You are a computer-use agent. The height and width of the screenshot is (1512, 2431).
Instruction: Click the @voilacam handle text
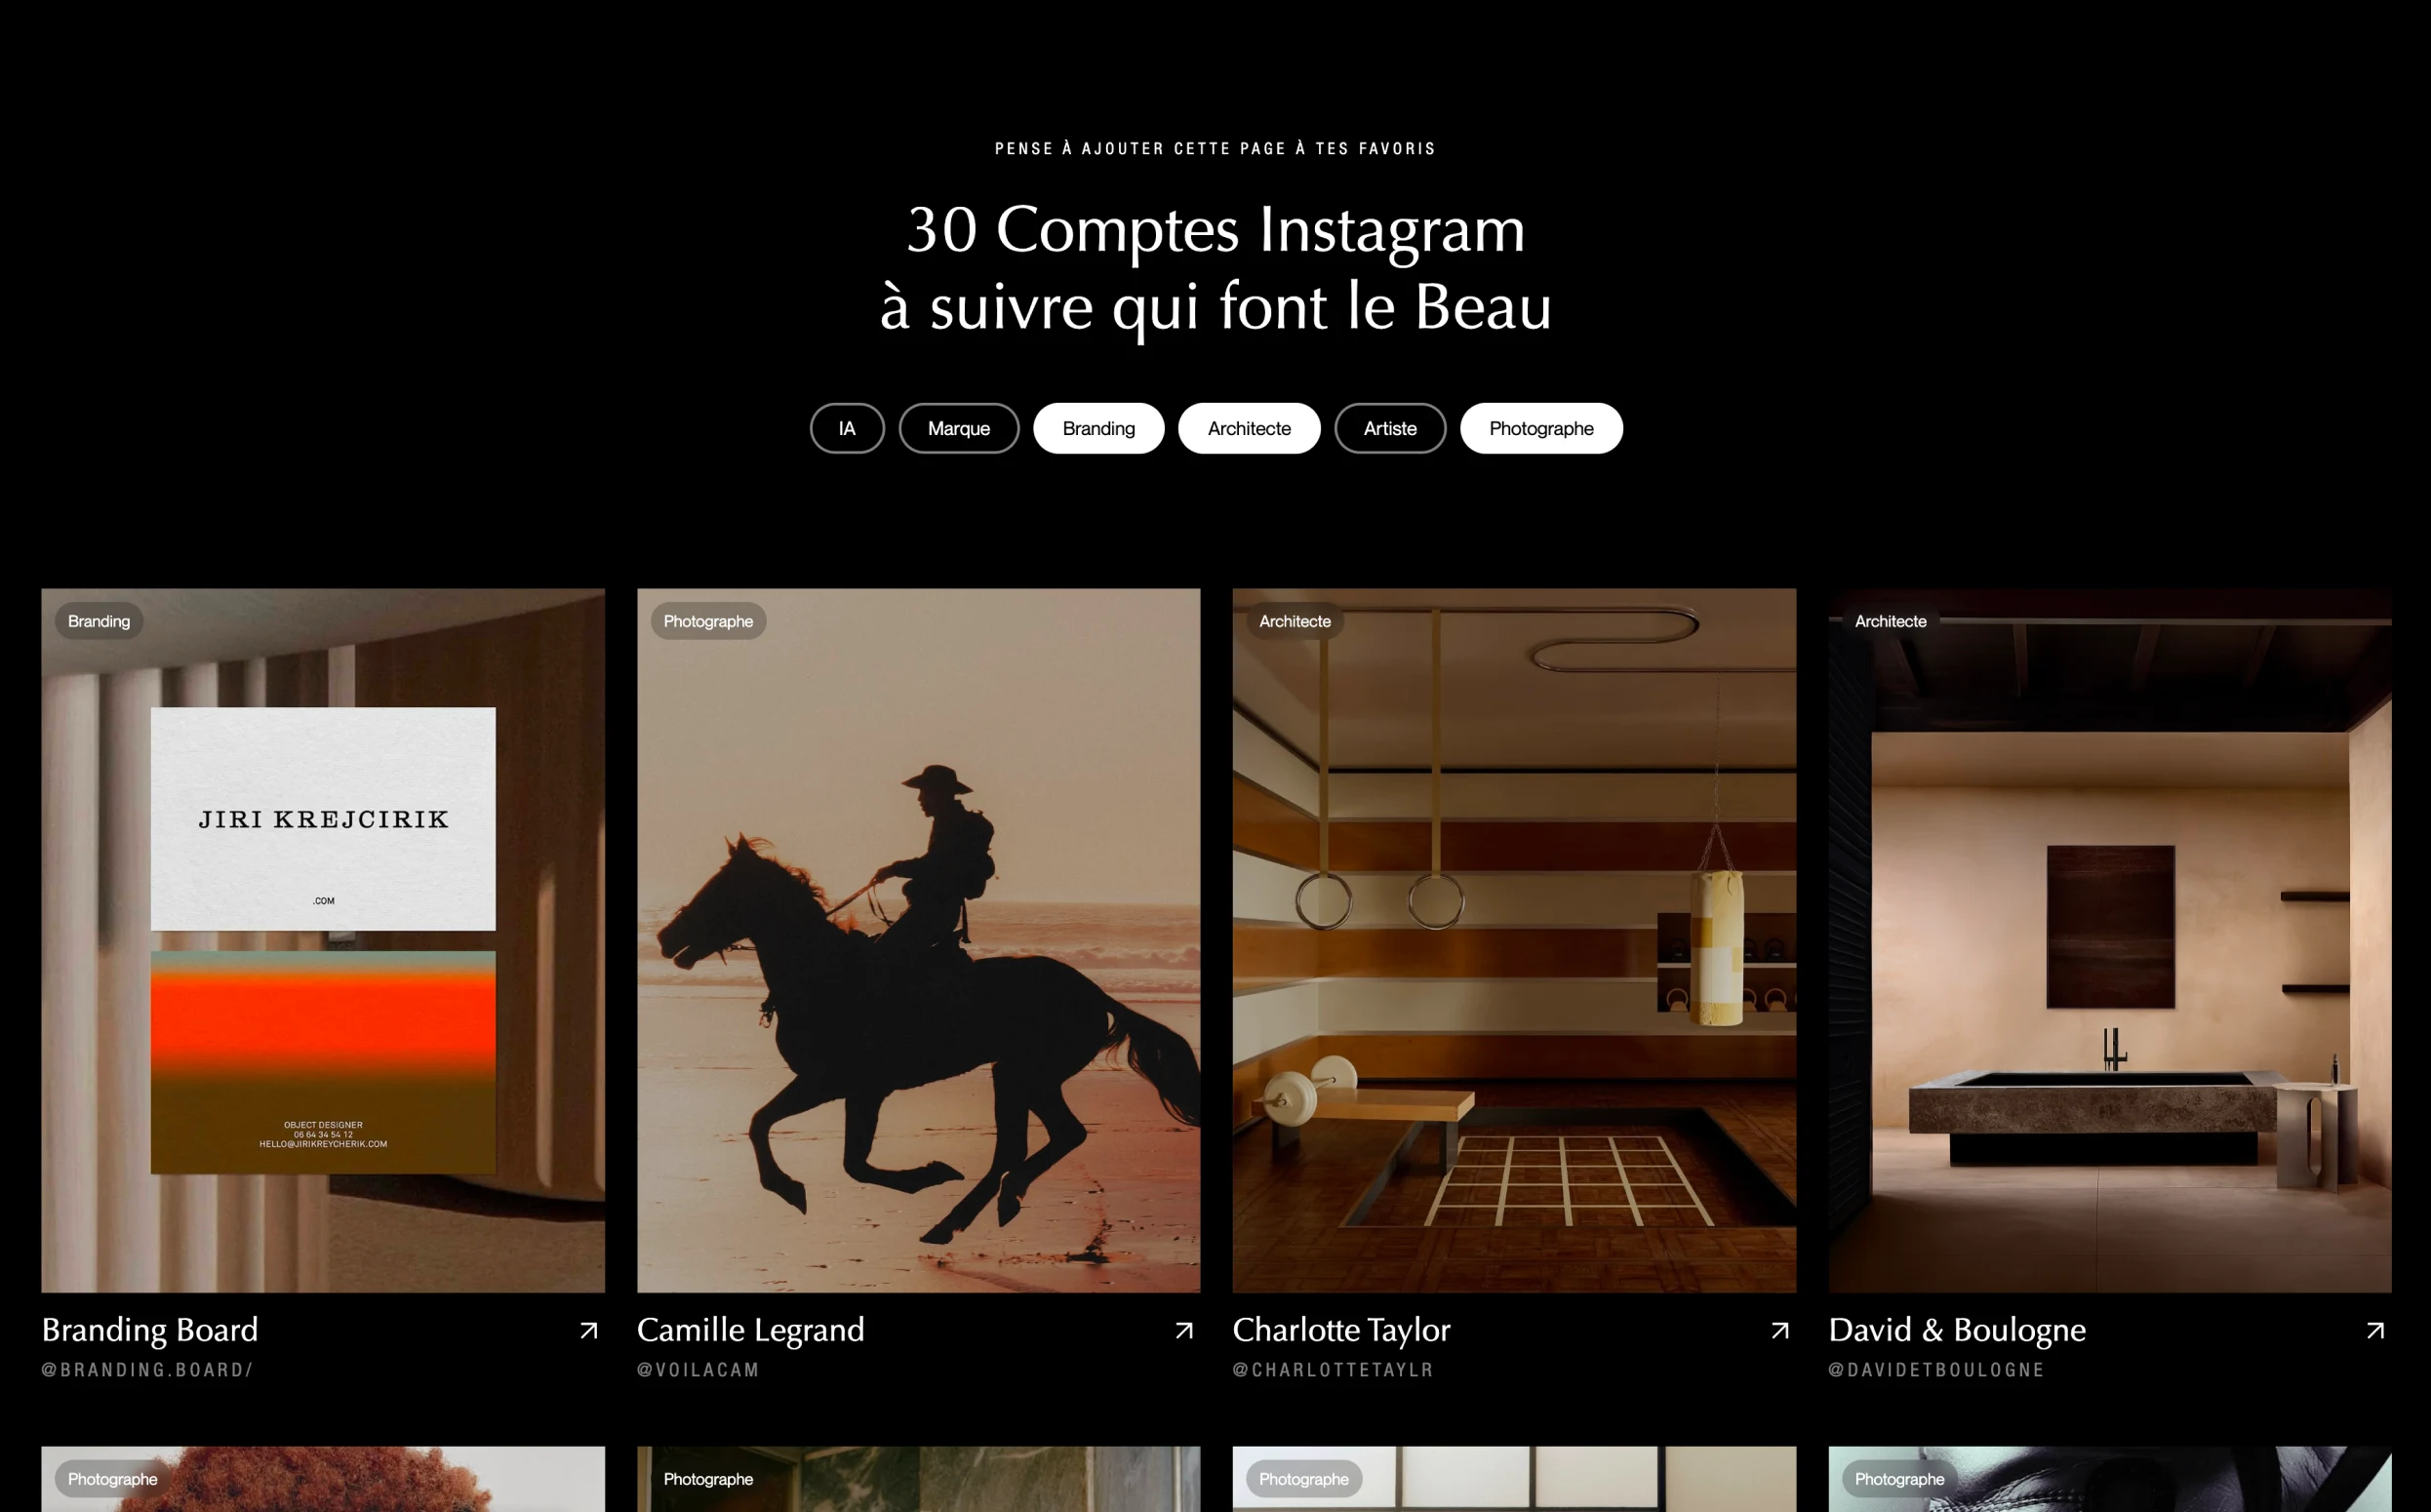[698, 1370]
